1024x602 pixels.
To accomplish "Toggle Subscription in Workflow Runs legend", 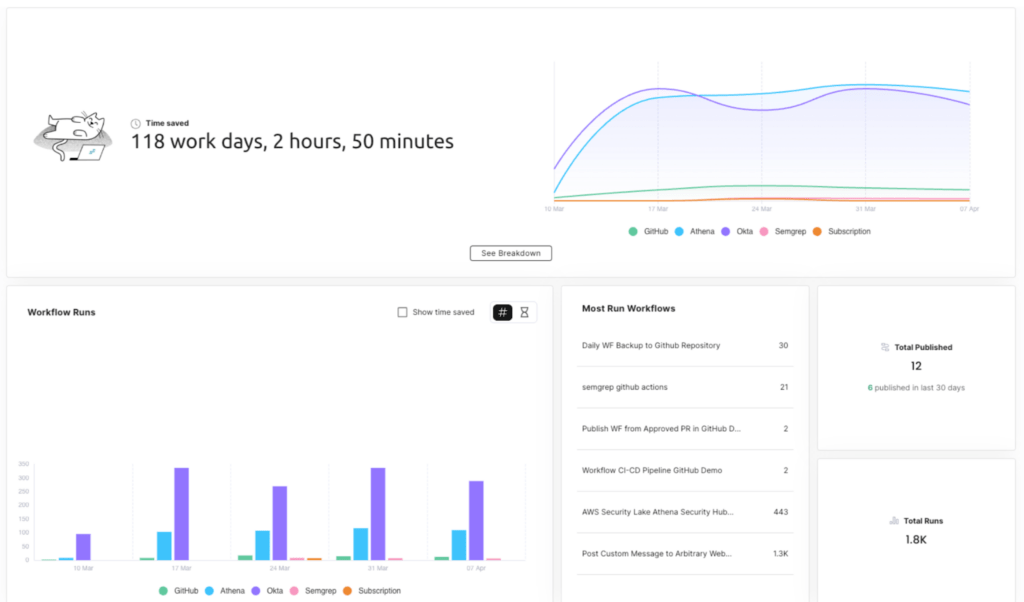I will [x=371, y=591].
